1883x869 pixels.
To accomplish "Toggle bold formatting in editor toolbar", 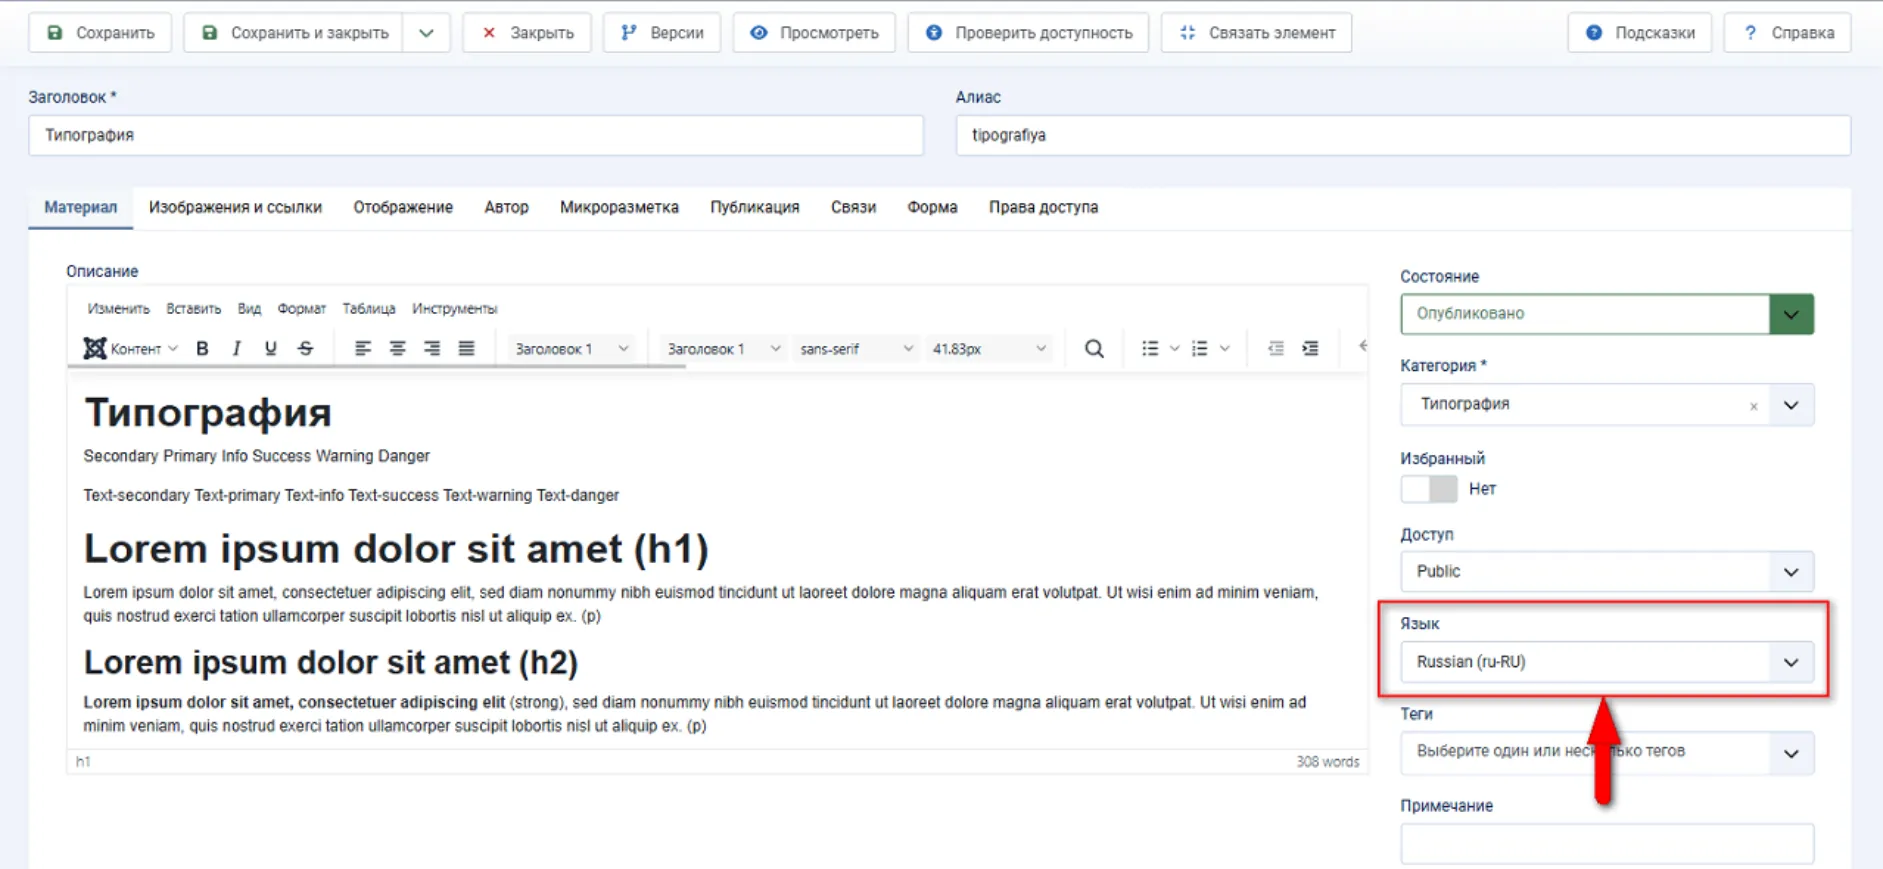I will tap(202, 348).
